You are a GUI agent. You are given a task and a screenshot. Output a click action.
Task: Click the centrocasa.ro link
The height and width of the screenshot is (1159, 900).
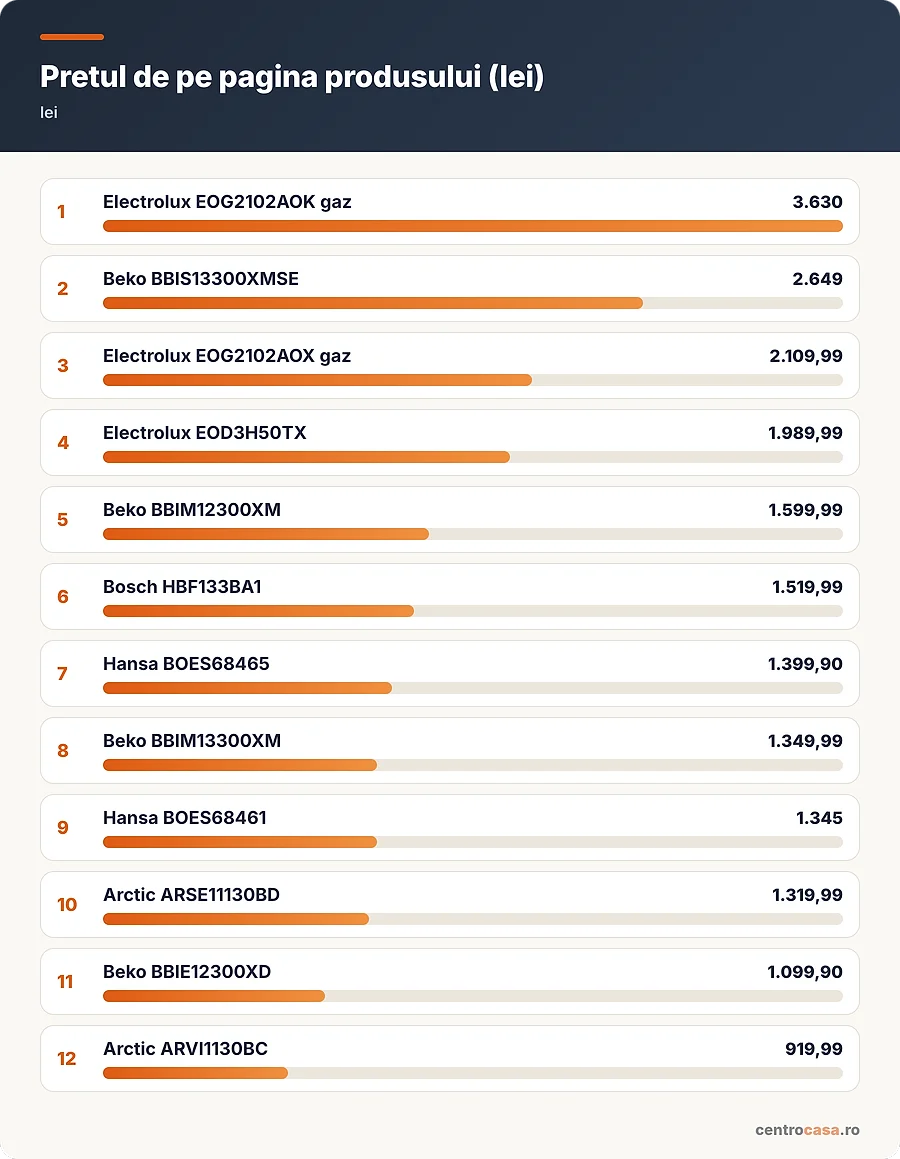807,1129
